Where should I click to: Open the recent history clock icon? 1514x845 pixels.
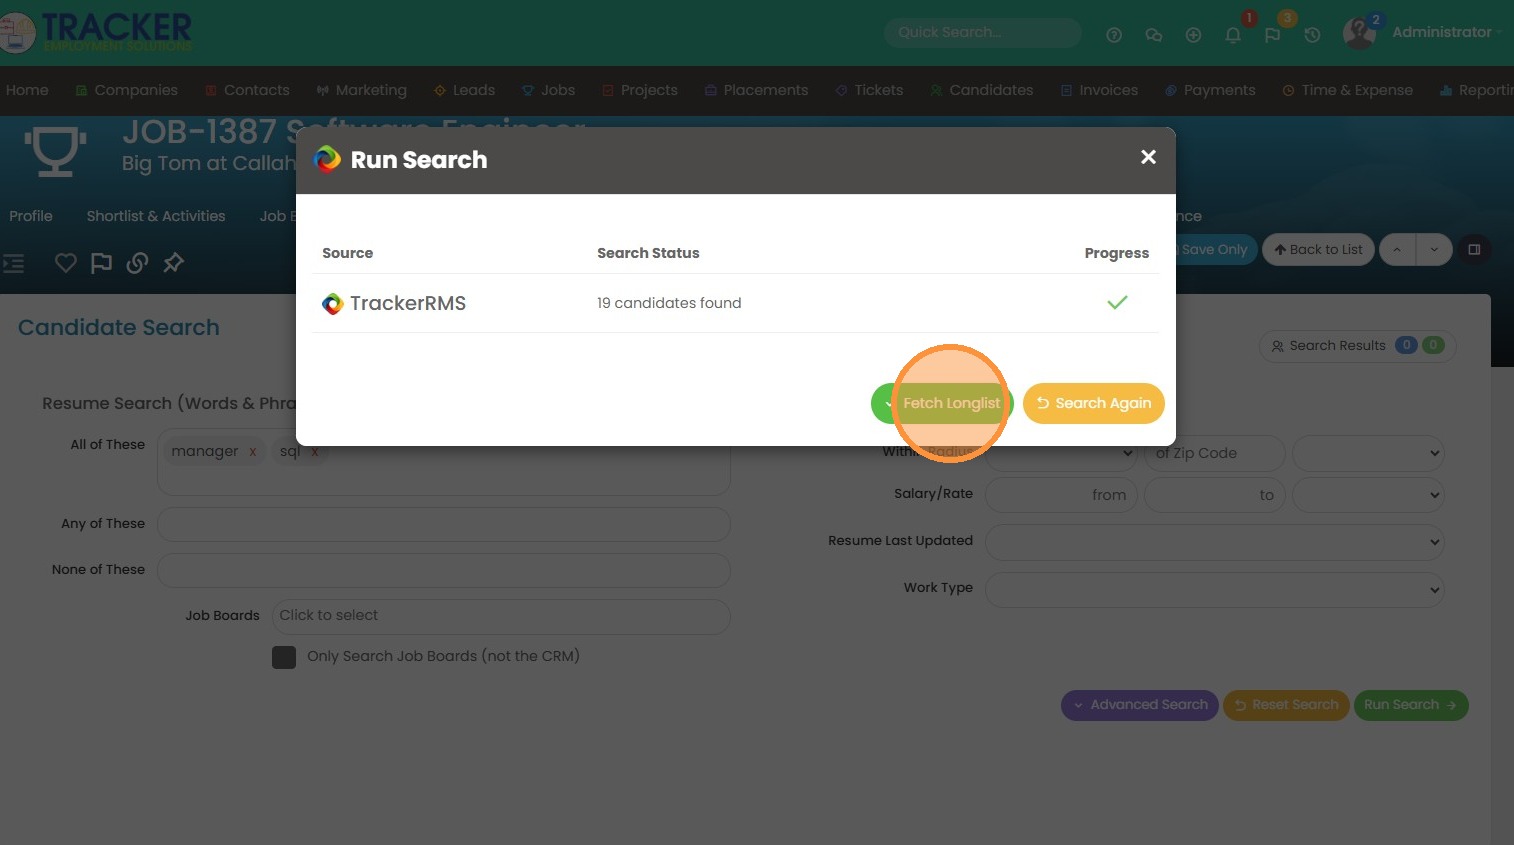1312,35
